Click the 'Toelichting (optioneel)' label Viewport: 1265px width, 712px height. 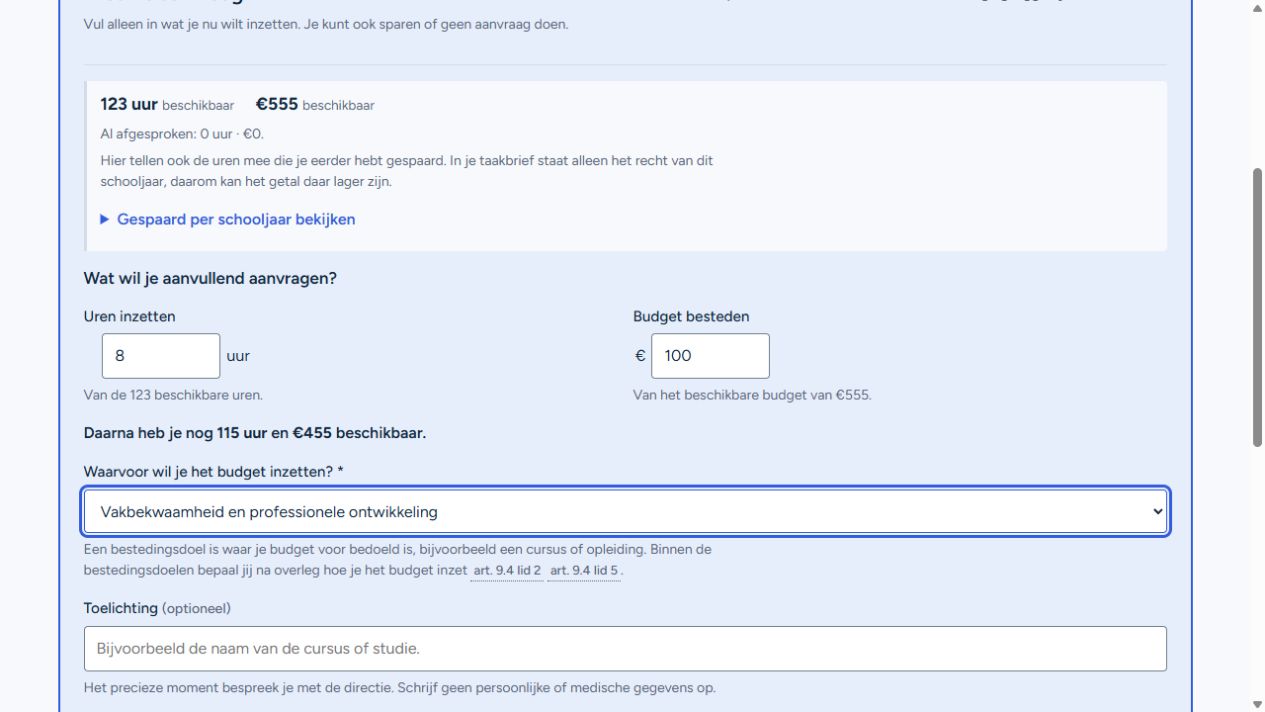tap(157, 608)
